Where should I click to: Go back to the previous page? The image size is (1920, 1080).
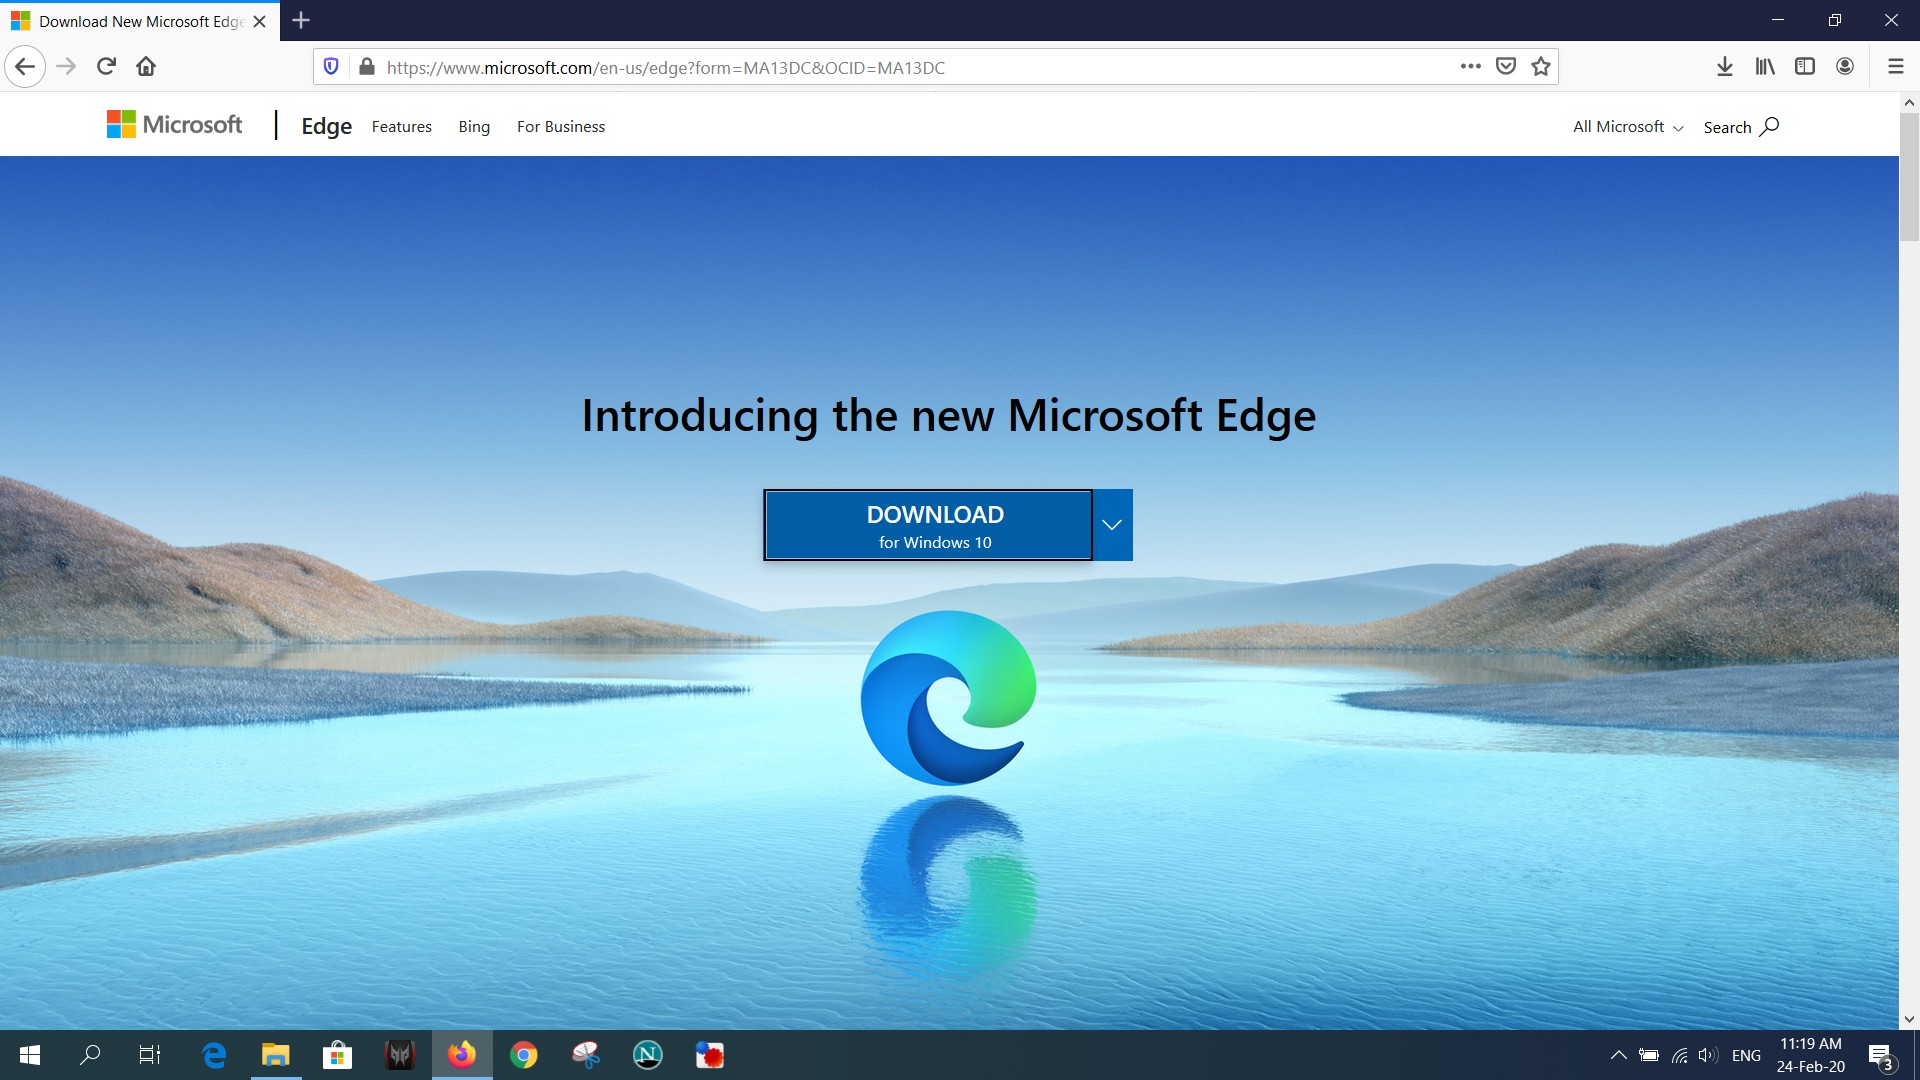coord(25,67)
